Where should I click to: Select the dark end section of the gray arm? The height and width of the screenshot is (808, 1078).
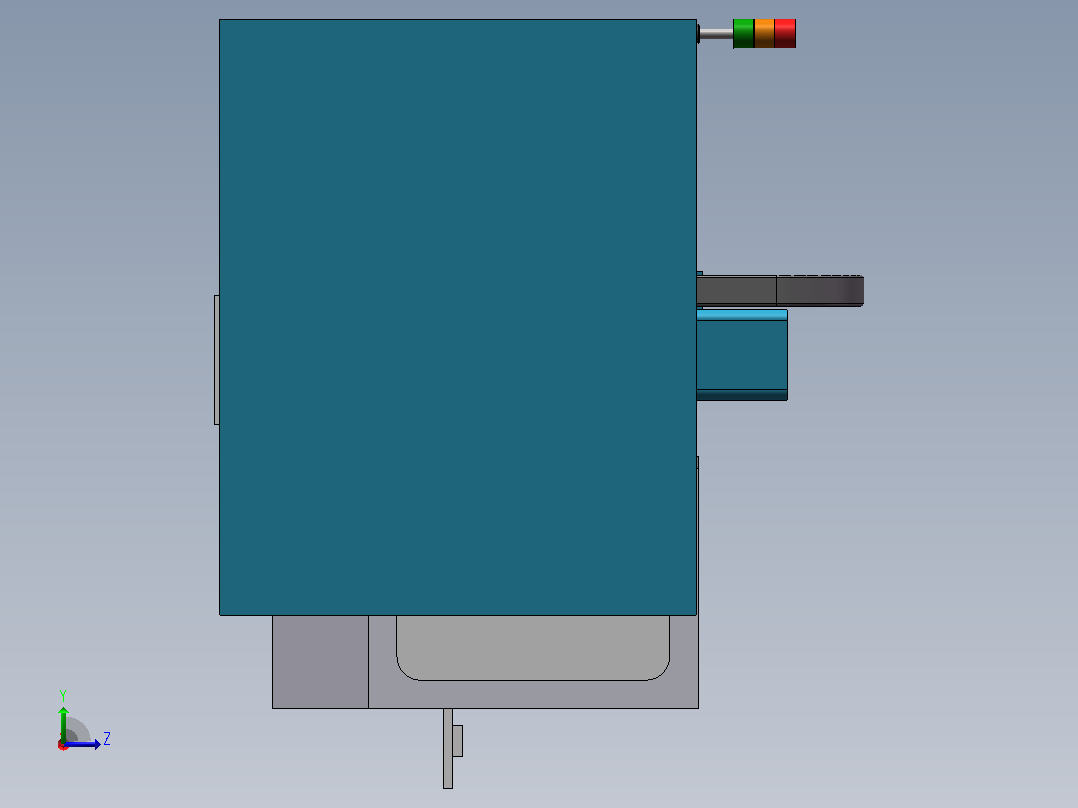point(820,291)
